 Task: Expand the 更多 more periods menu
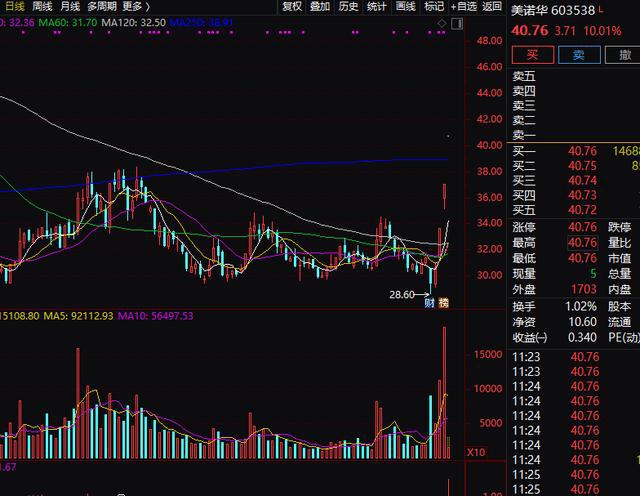click(x=136, y=6)
